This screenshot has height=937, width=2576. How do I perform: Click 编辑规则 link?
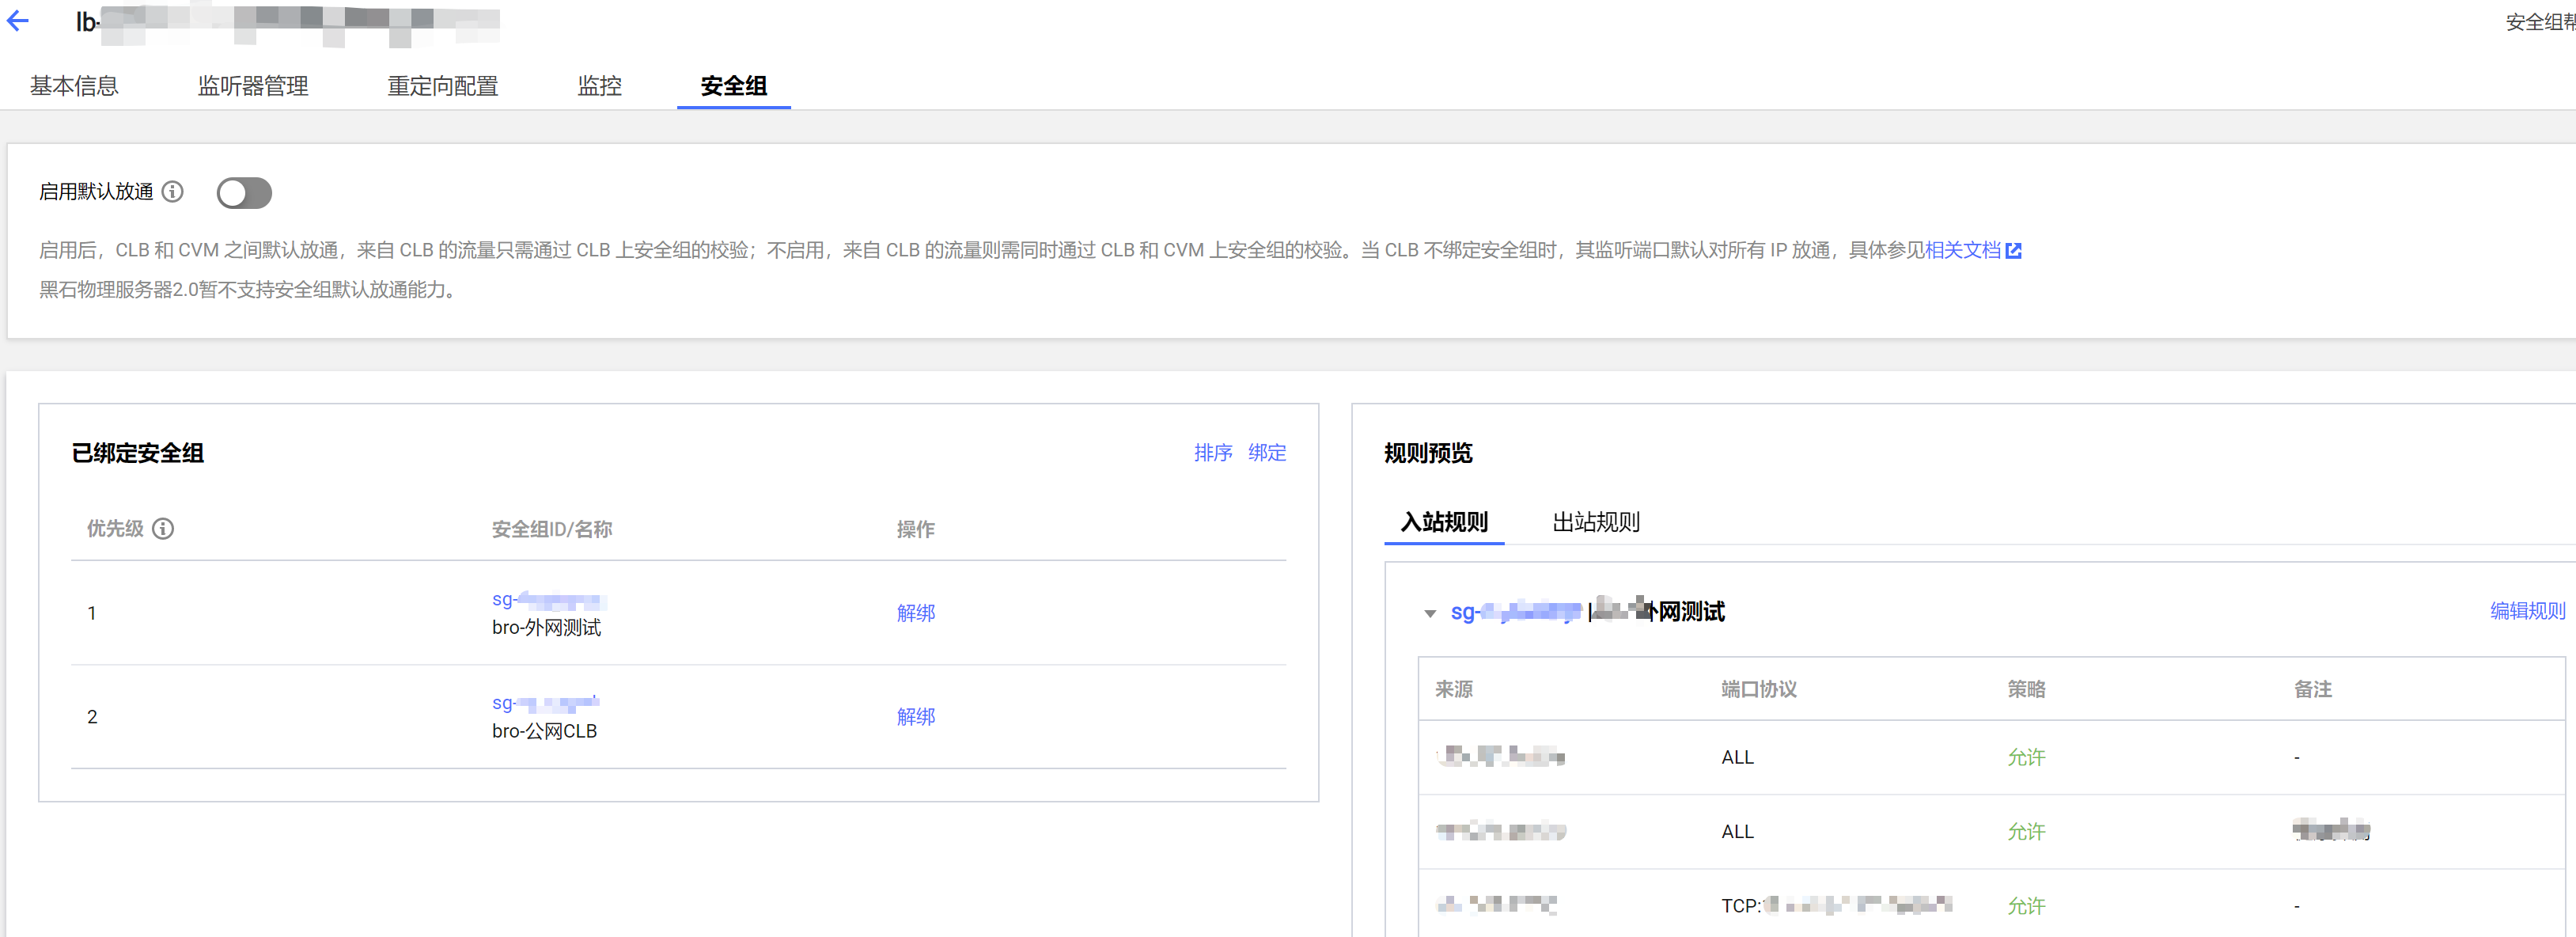point(2526,610)
